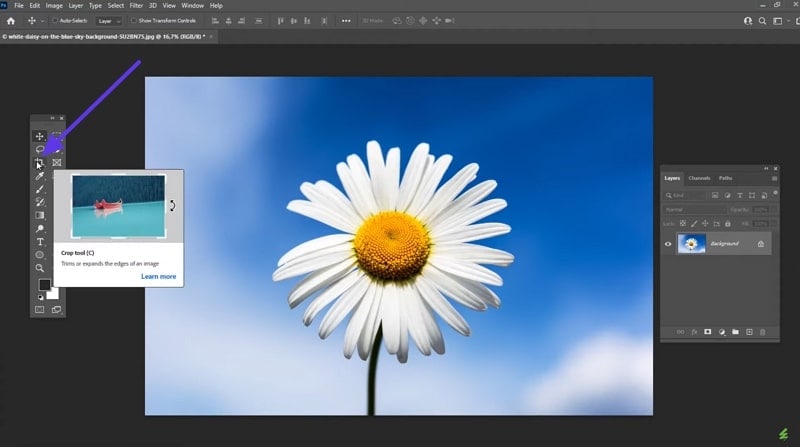
Task: Align right edges in options bar
Action: tap(241, 21)
